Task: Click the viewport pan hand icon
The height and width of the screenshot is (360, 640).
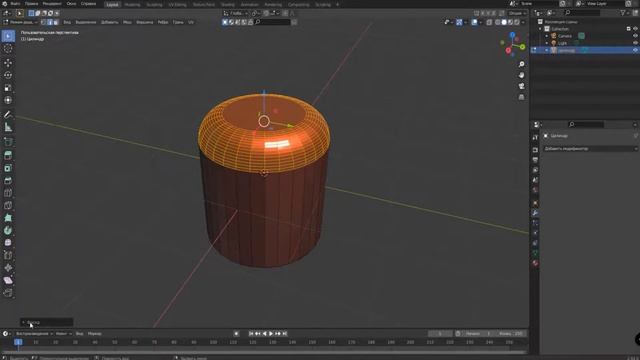Action: pyautogui.click(x=521, y=76)
